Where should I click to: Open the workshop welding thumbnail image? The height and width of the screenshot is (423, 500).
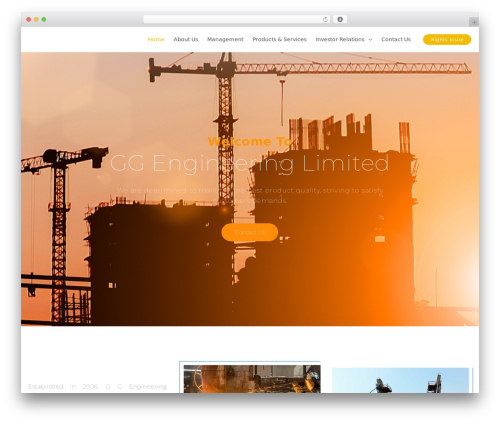(x=252, y=379)
